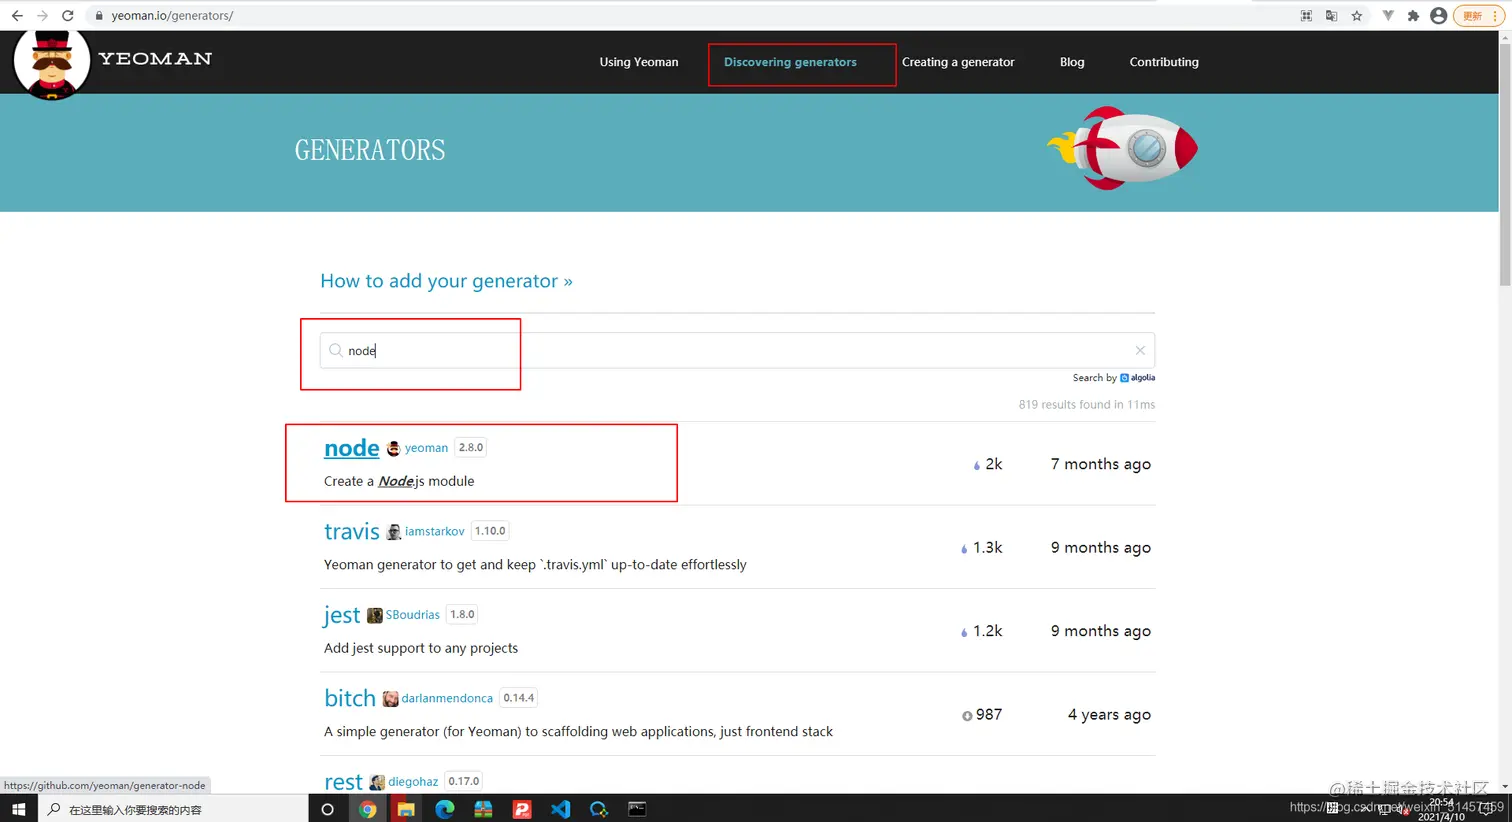
Task: Open the jest generator title link
Action: click(342, 615)
